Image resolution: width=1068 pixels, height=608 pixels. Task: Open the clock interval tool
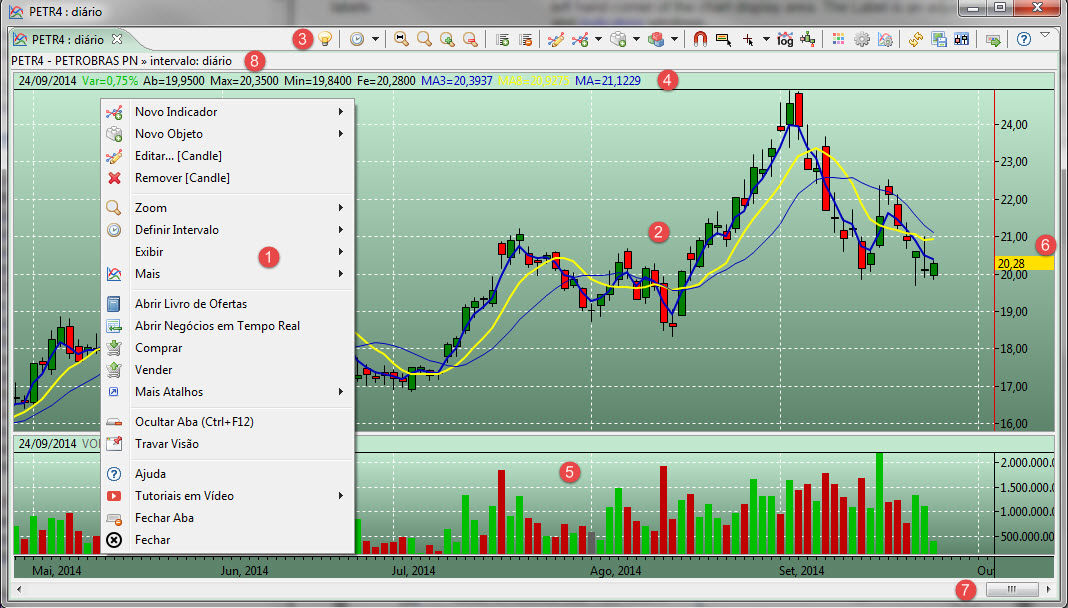tap(357, 39)
